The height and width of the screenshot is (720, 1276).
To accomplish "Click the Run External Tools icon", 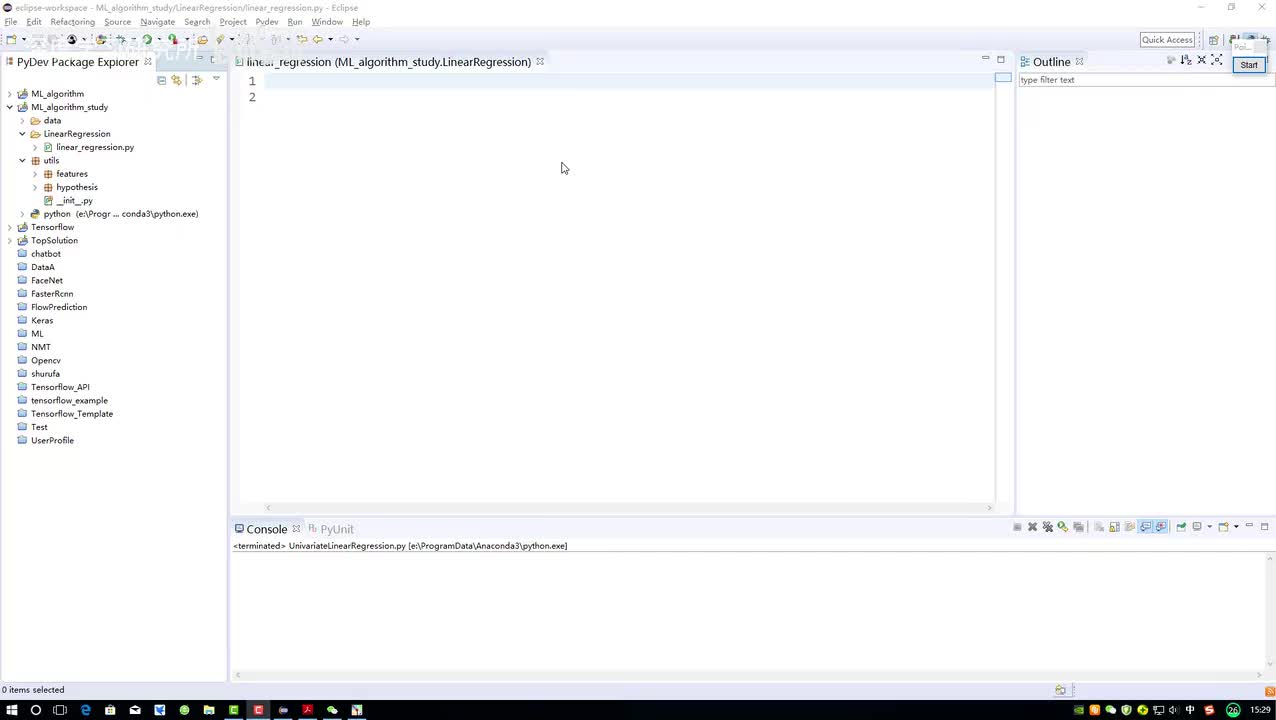I will pyautogui.click(x=173, y=40).
